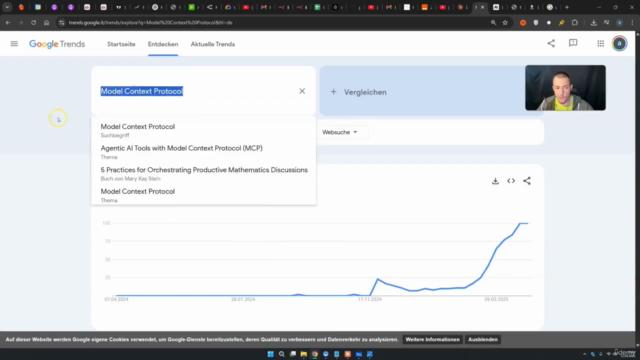Open the Google apps grid

coord(600,44)
